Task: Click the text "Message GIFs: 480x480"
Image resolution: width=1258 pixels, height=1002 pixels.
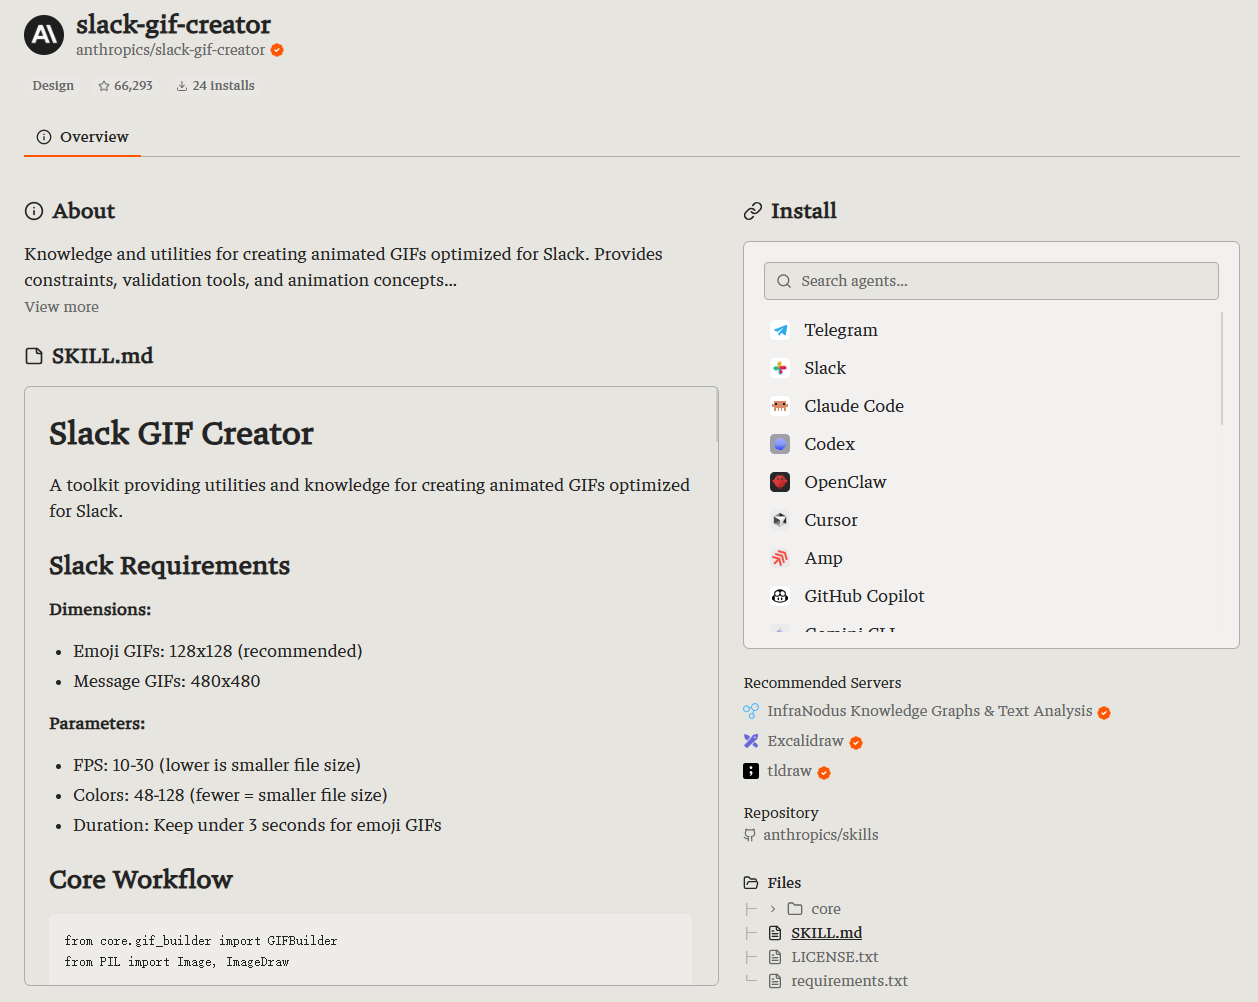Action: click(167, 681)
